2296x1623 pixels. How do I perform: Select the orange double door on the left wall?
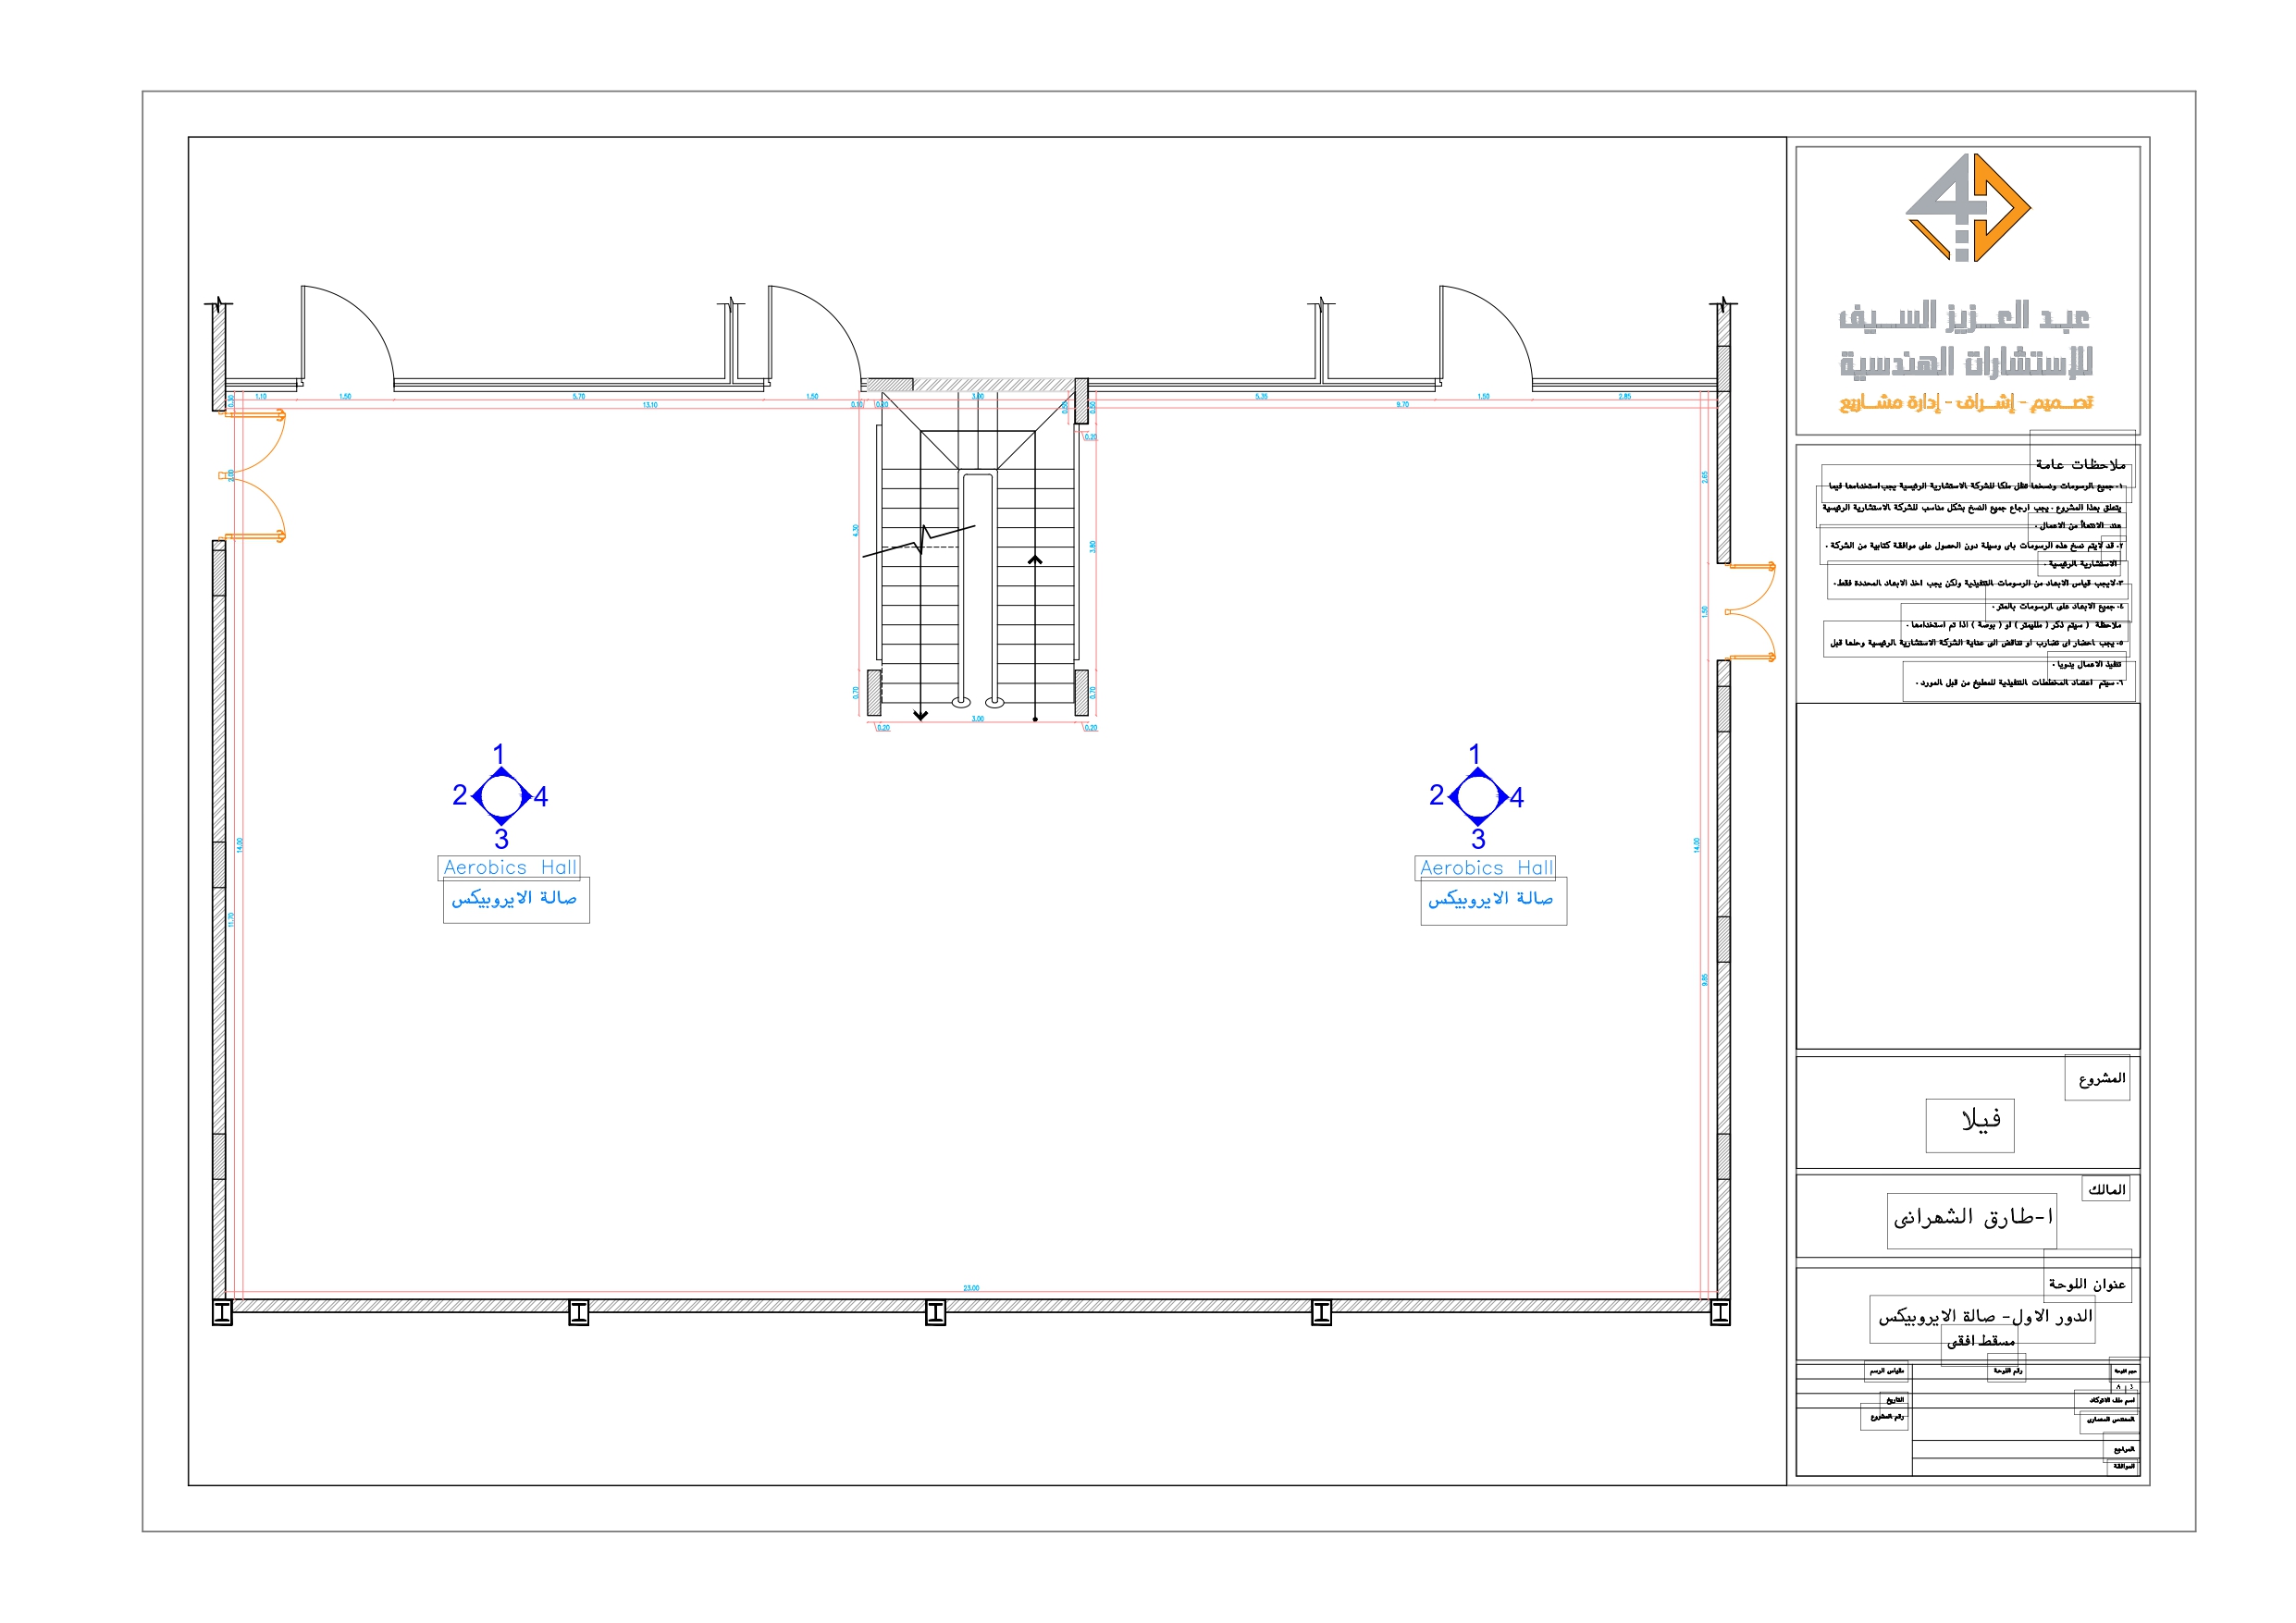tap(253, 475)
